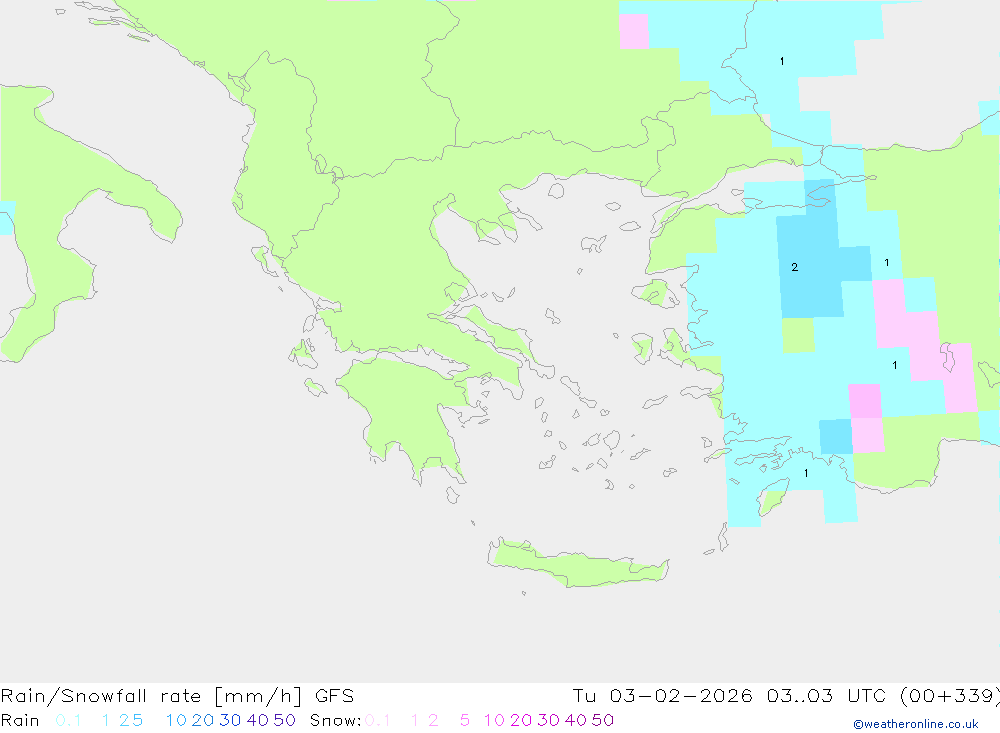This screenshot has width=1000, height=733.
Task: Select the Rain legend value 20
Action: 203,720
